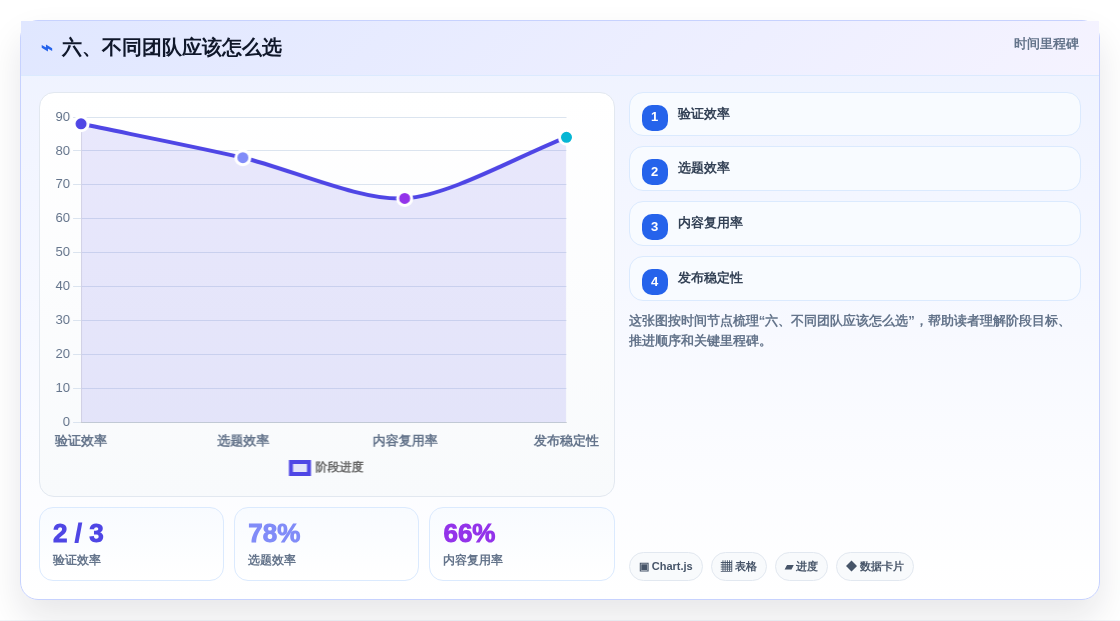Viewport: 1120px width, 621px height.
Task: Click the 数据卡片 tag chip
Action: [x=875, y=567]
